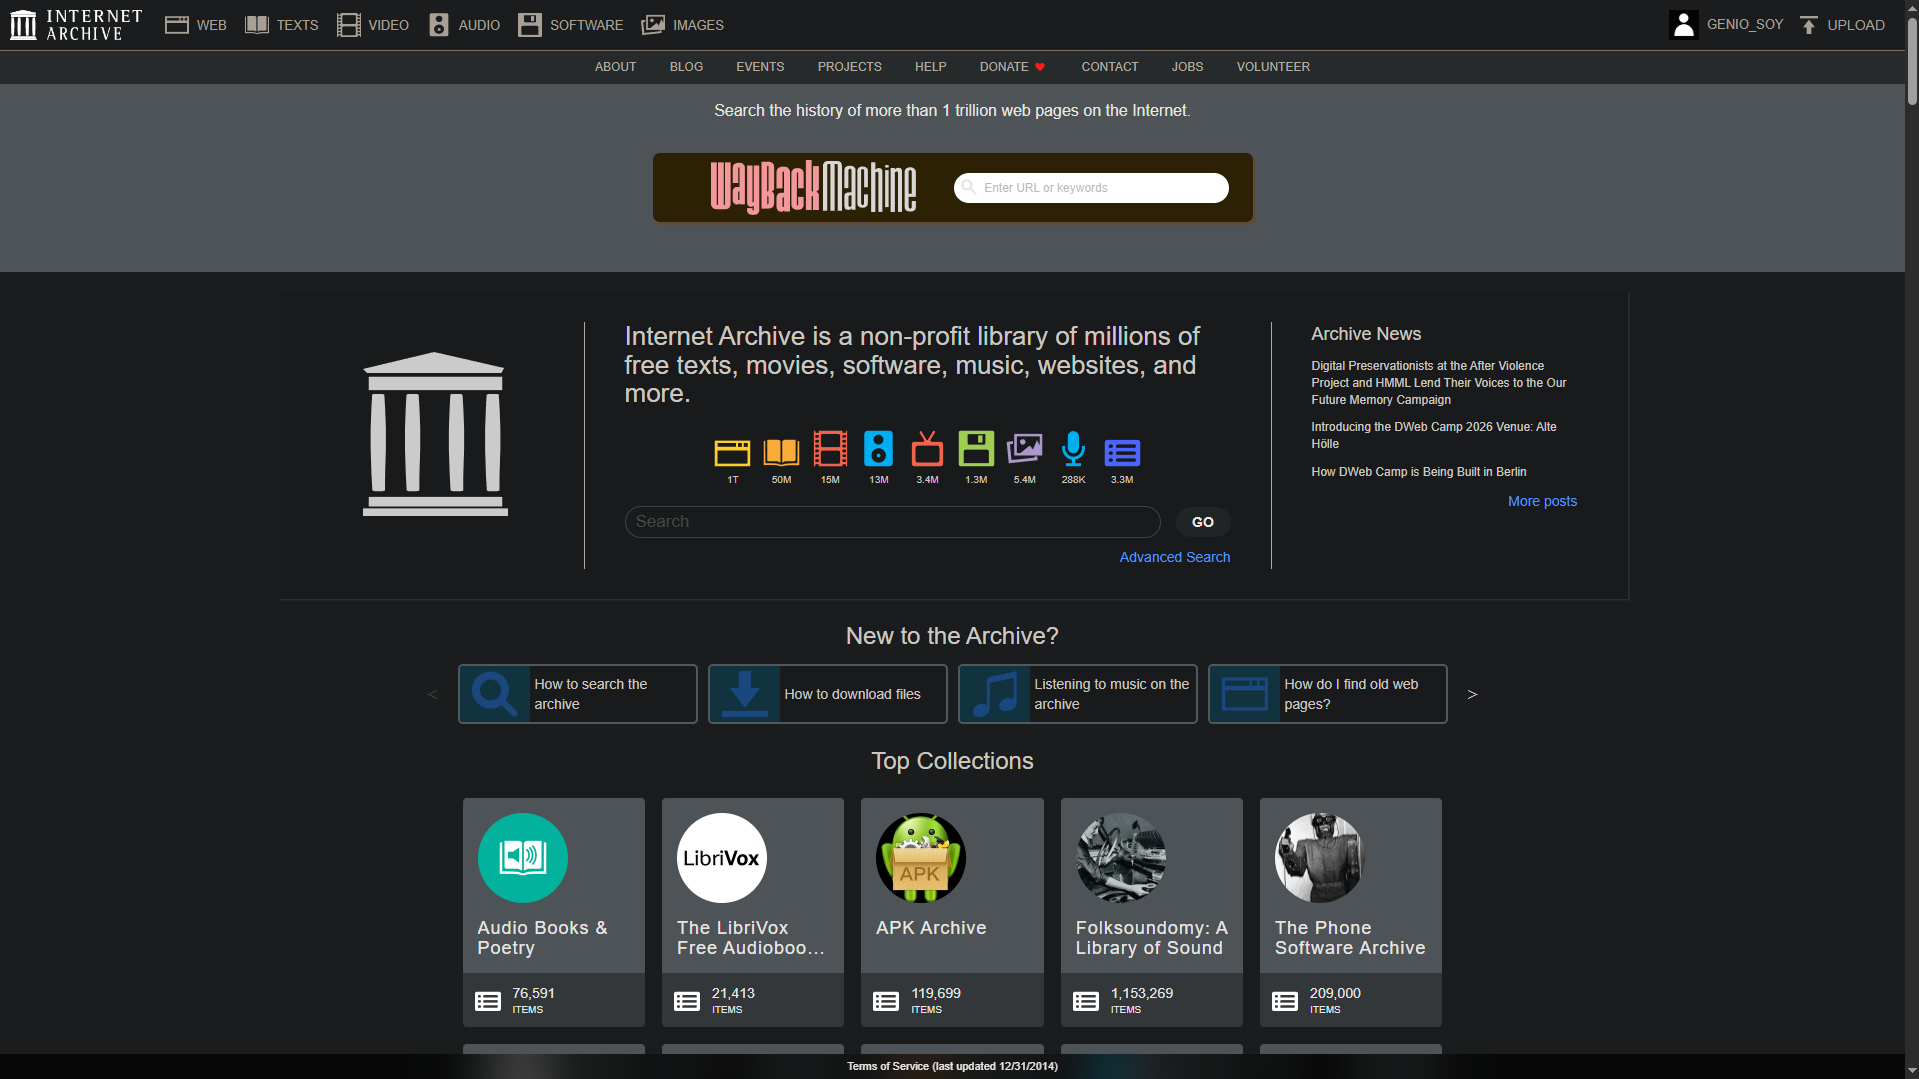Click the 119,699 items list icon
Screen dimensions: 1919x1079
[886, 1001]
